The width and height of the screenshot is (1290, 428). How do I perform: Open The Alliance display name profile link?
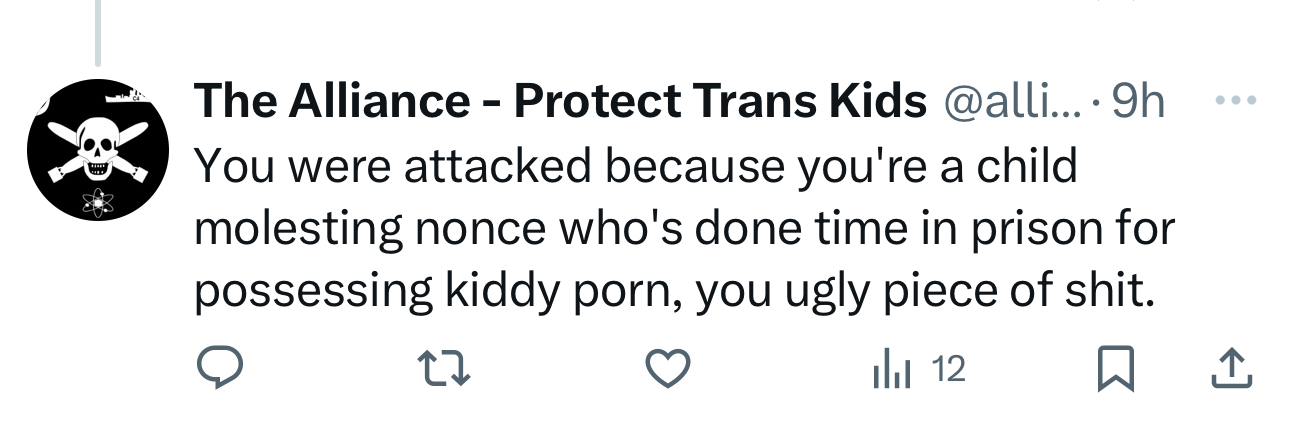330,100
